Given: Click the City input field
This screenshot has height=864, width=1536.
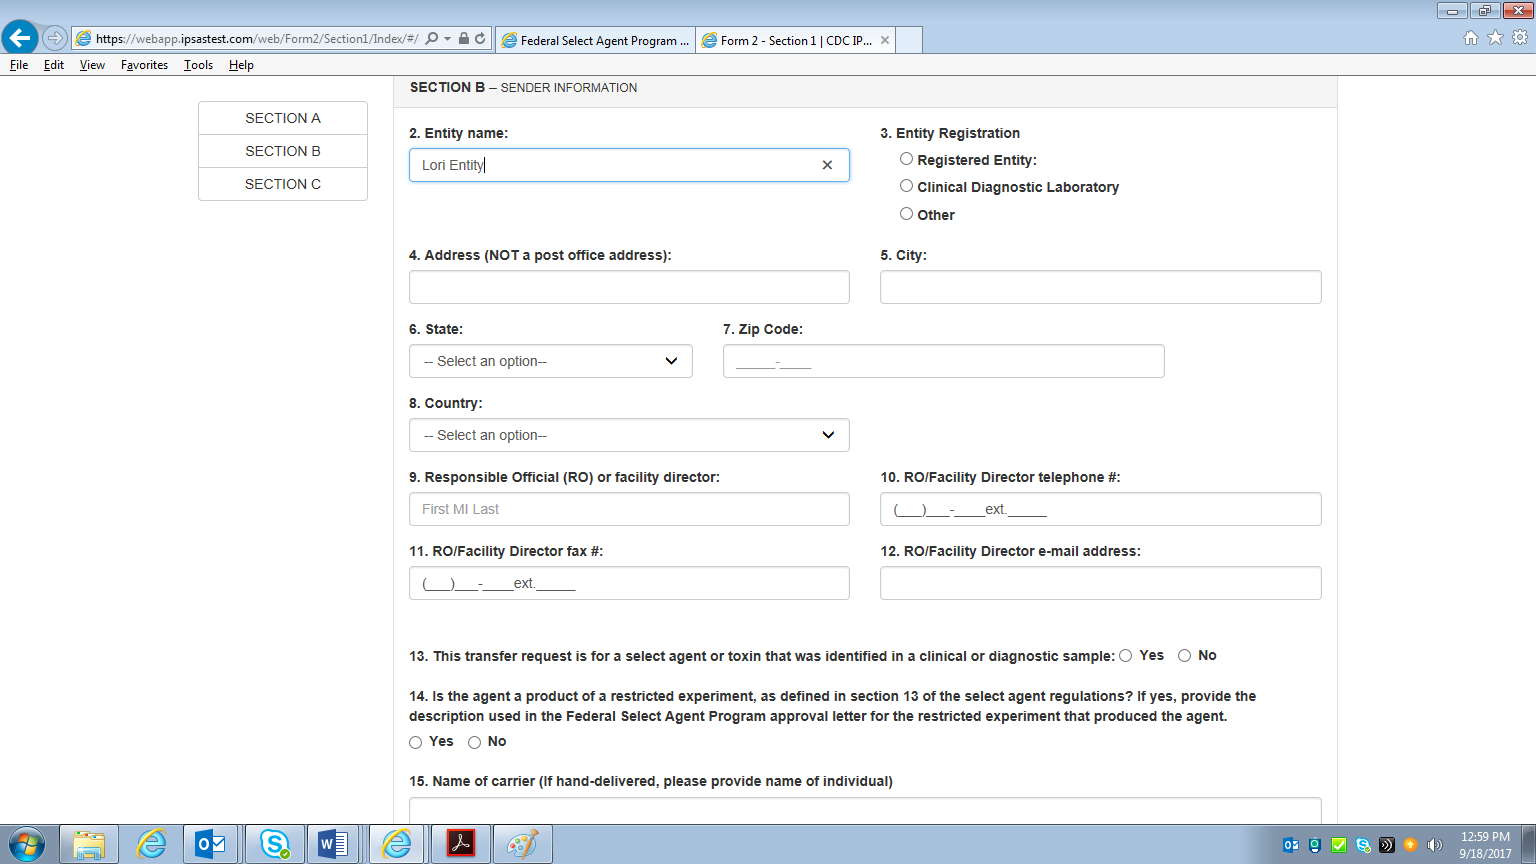Looking at the screenshot, I should pyautogui.click(x=1100, y=287).
